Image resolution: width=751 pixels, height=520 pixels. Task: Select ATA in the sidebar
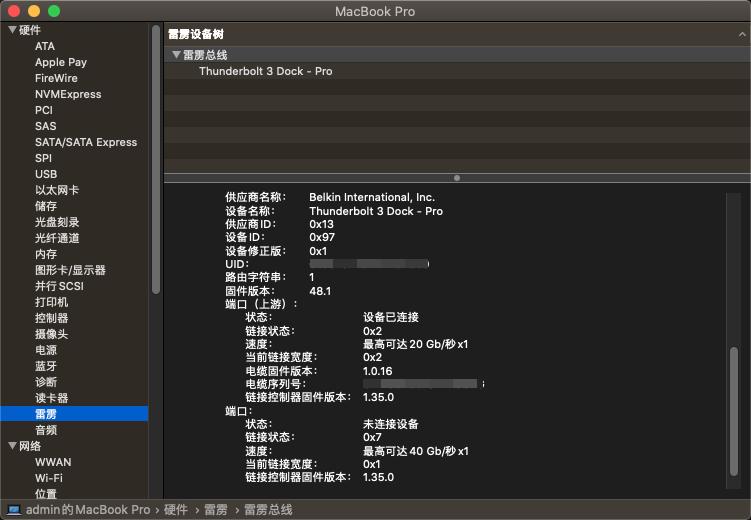click(x=45, y=46)
